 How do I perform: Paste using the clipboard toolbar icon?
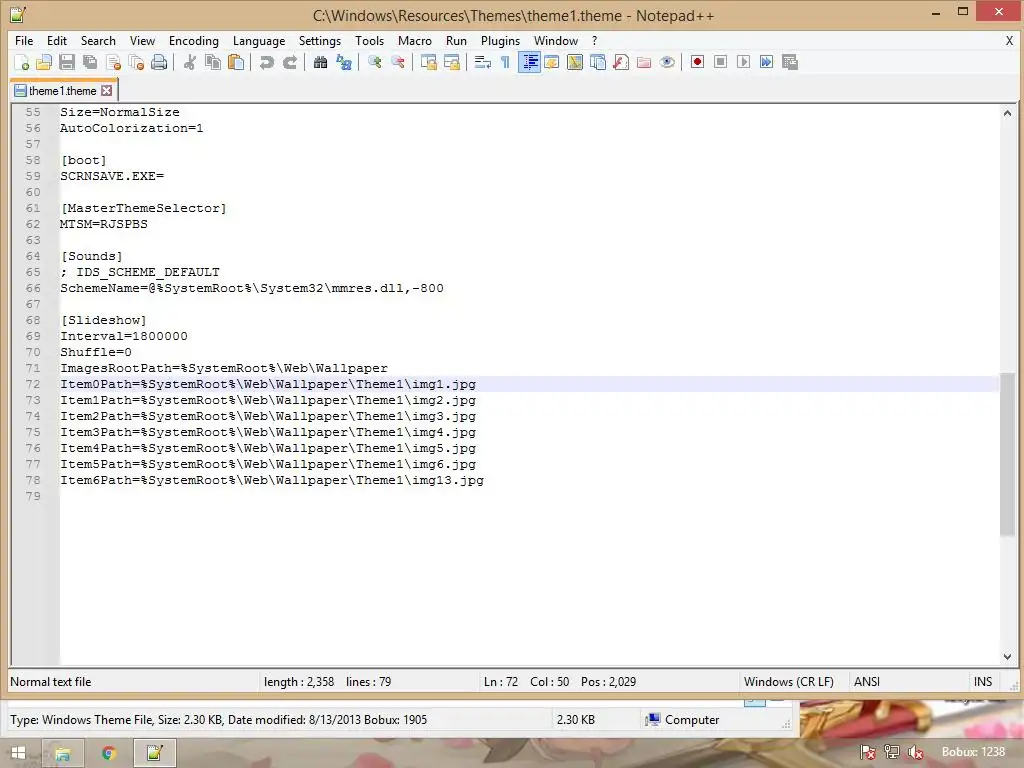click(x=236, y=62)
